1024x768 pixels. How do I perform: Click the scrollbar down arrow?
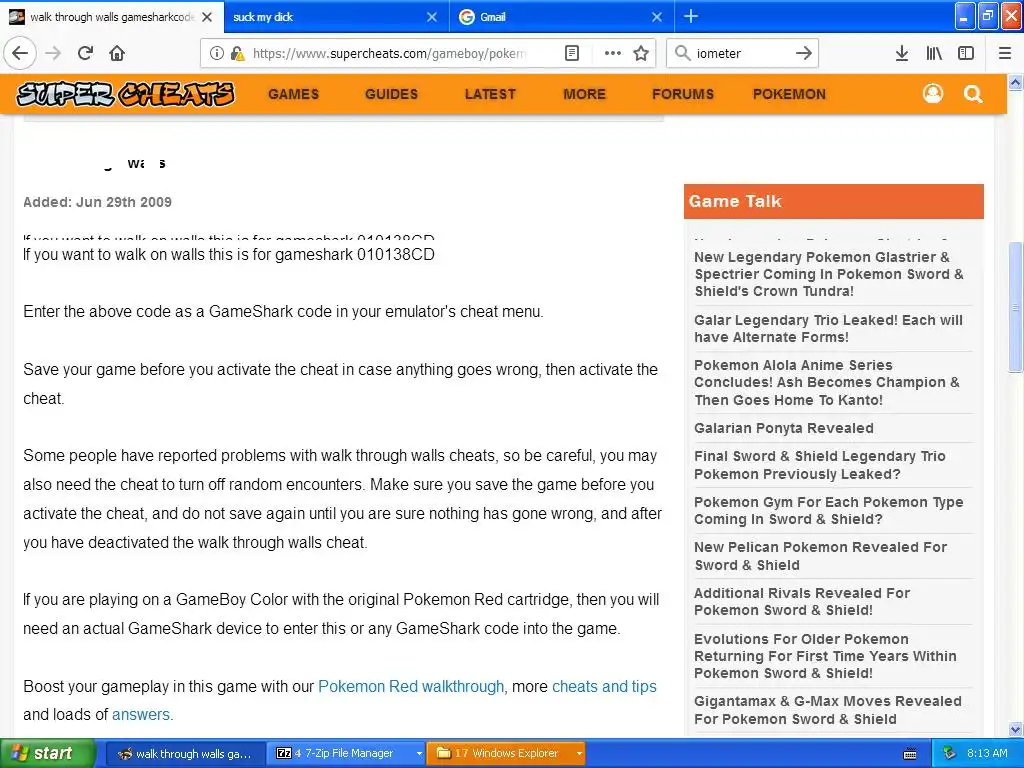(1016, 729)
